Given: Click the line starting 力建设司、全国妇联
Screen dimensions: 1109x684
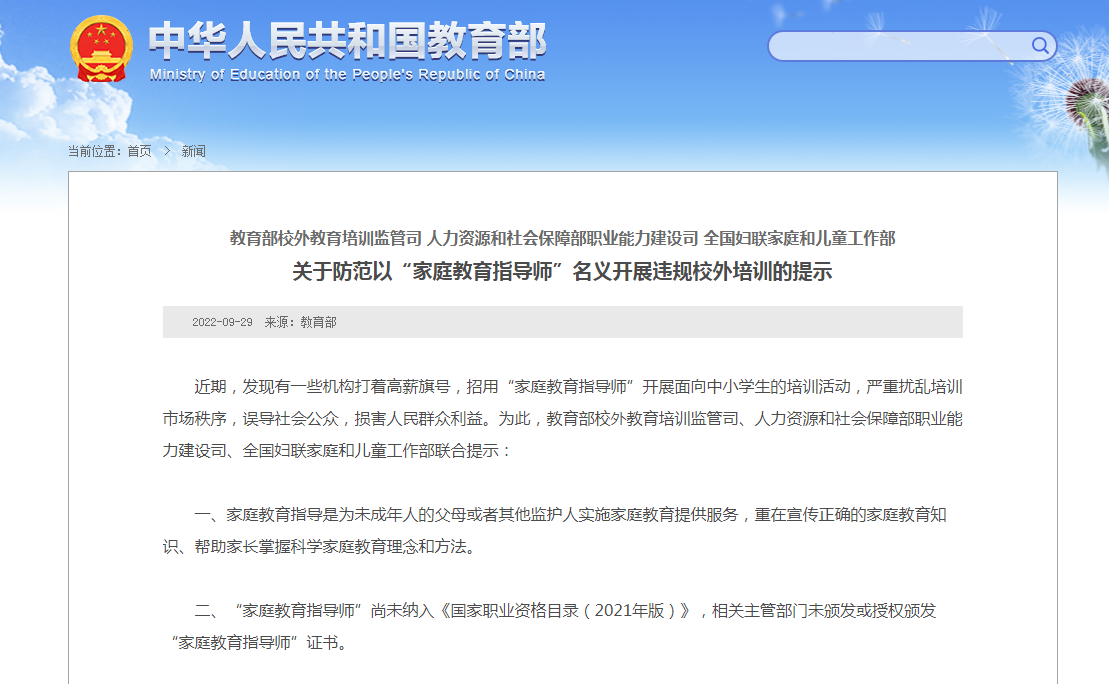Looking at the screenshot, I should (x=337, y=451).
